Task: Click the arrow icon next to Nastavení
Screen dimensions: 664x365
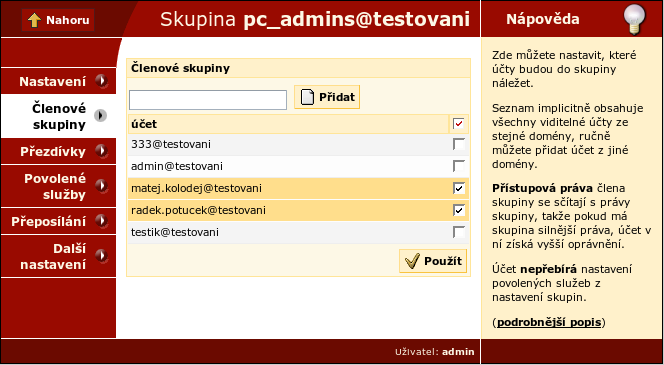Action: [x=101, y=81]
